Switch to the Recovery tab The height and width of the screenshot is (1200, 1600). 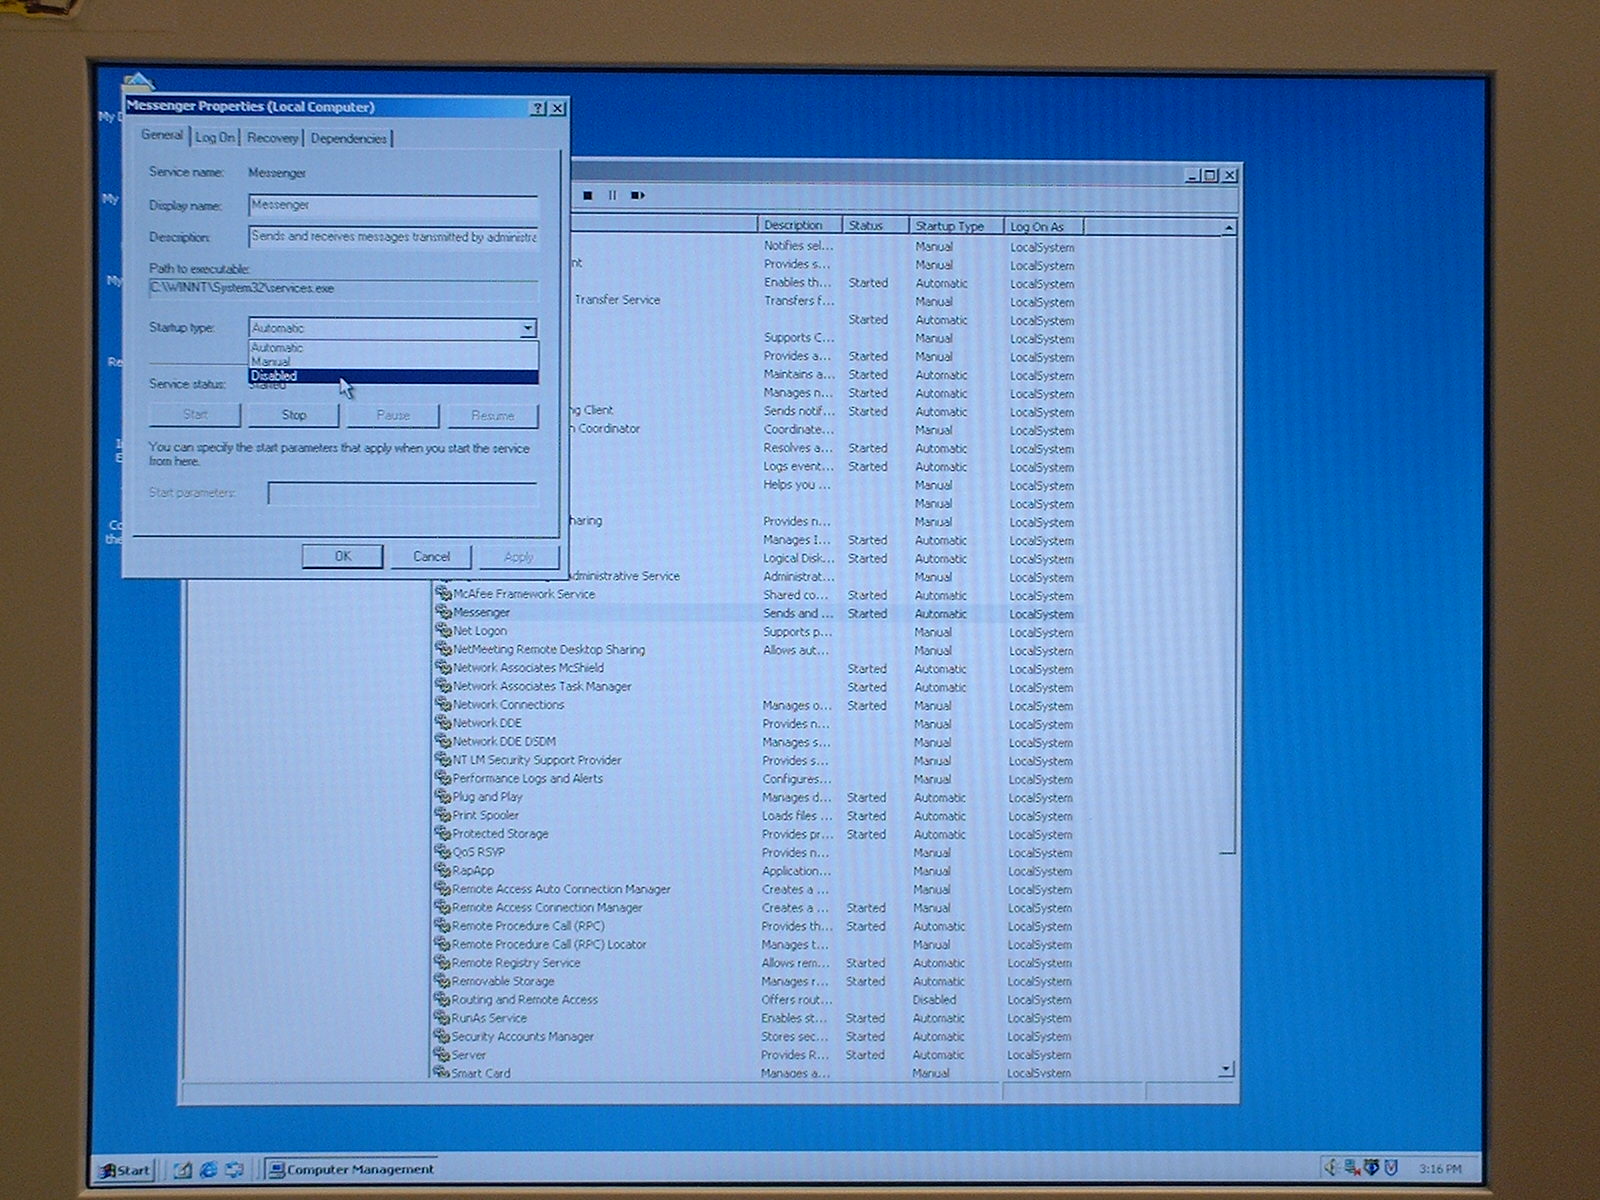coord(272,138)
